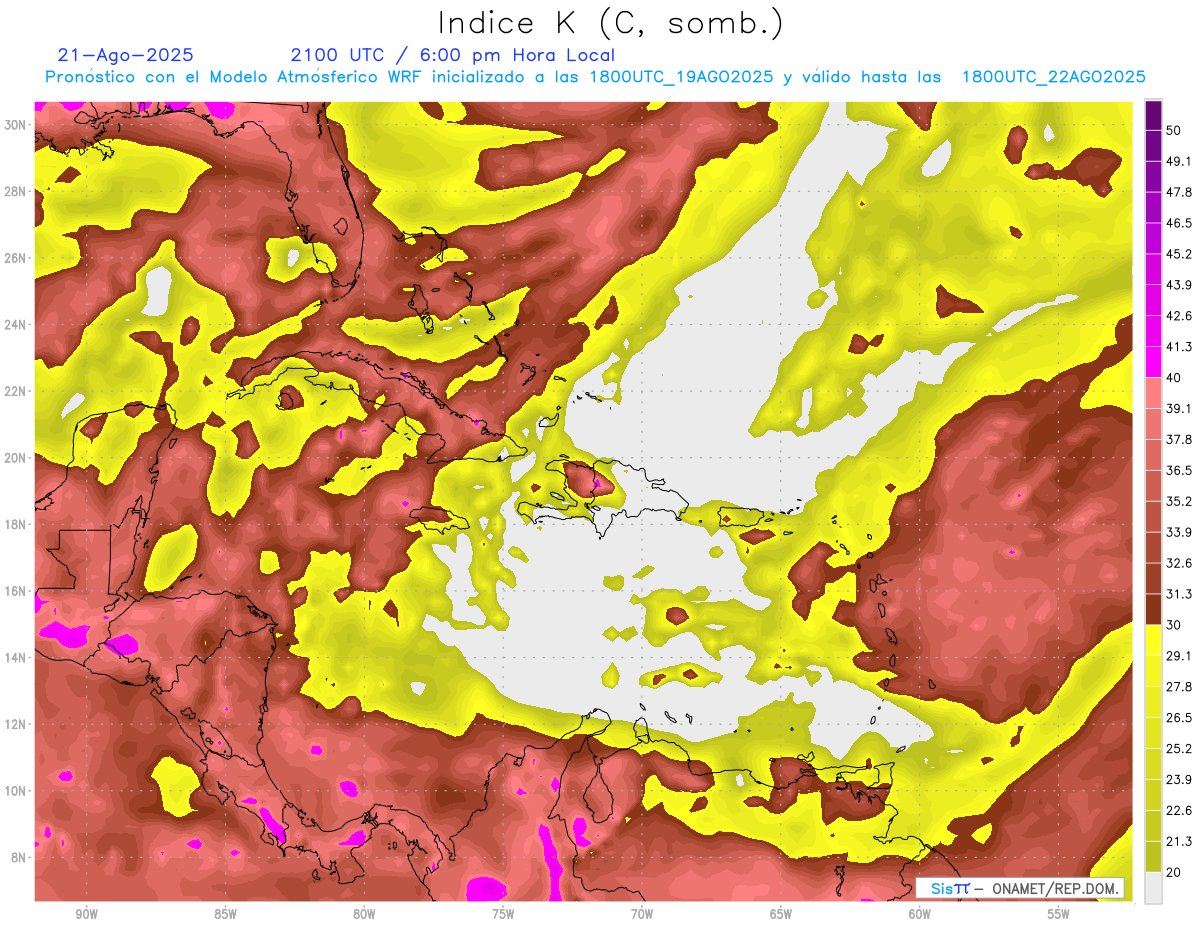Click the magenta legend swatch between 40 and 41.3
Viewport: 1200px width, 927px height.
click(1153, 362)
